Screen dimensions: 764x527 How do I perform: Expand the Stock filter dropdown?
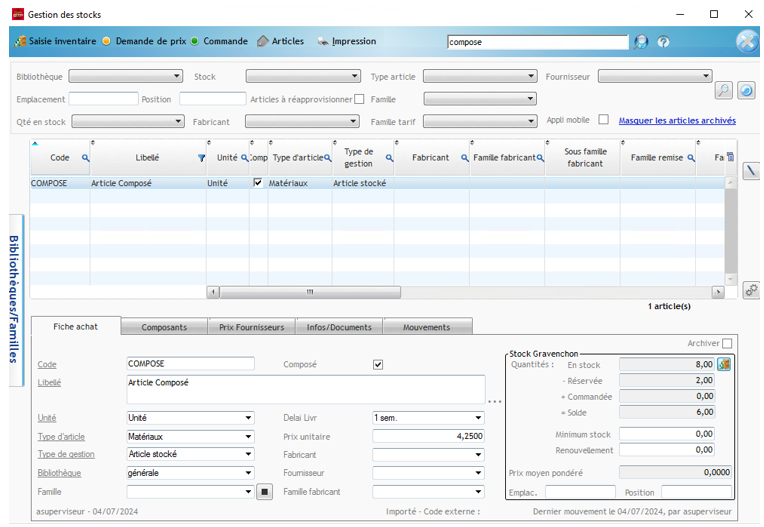[x=303, y=76]
